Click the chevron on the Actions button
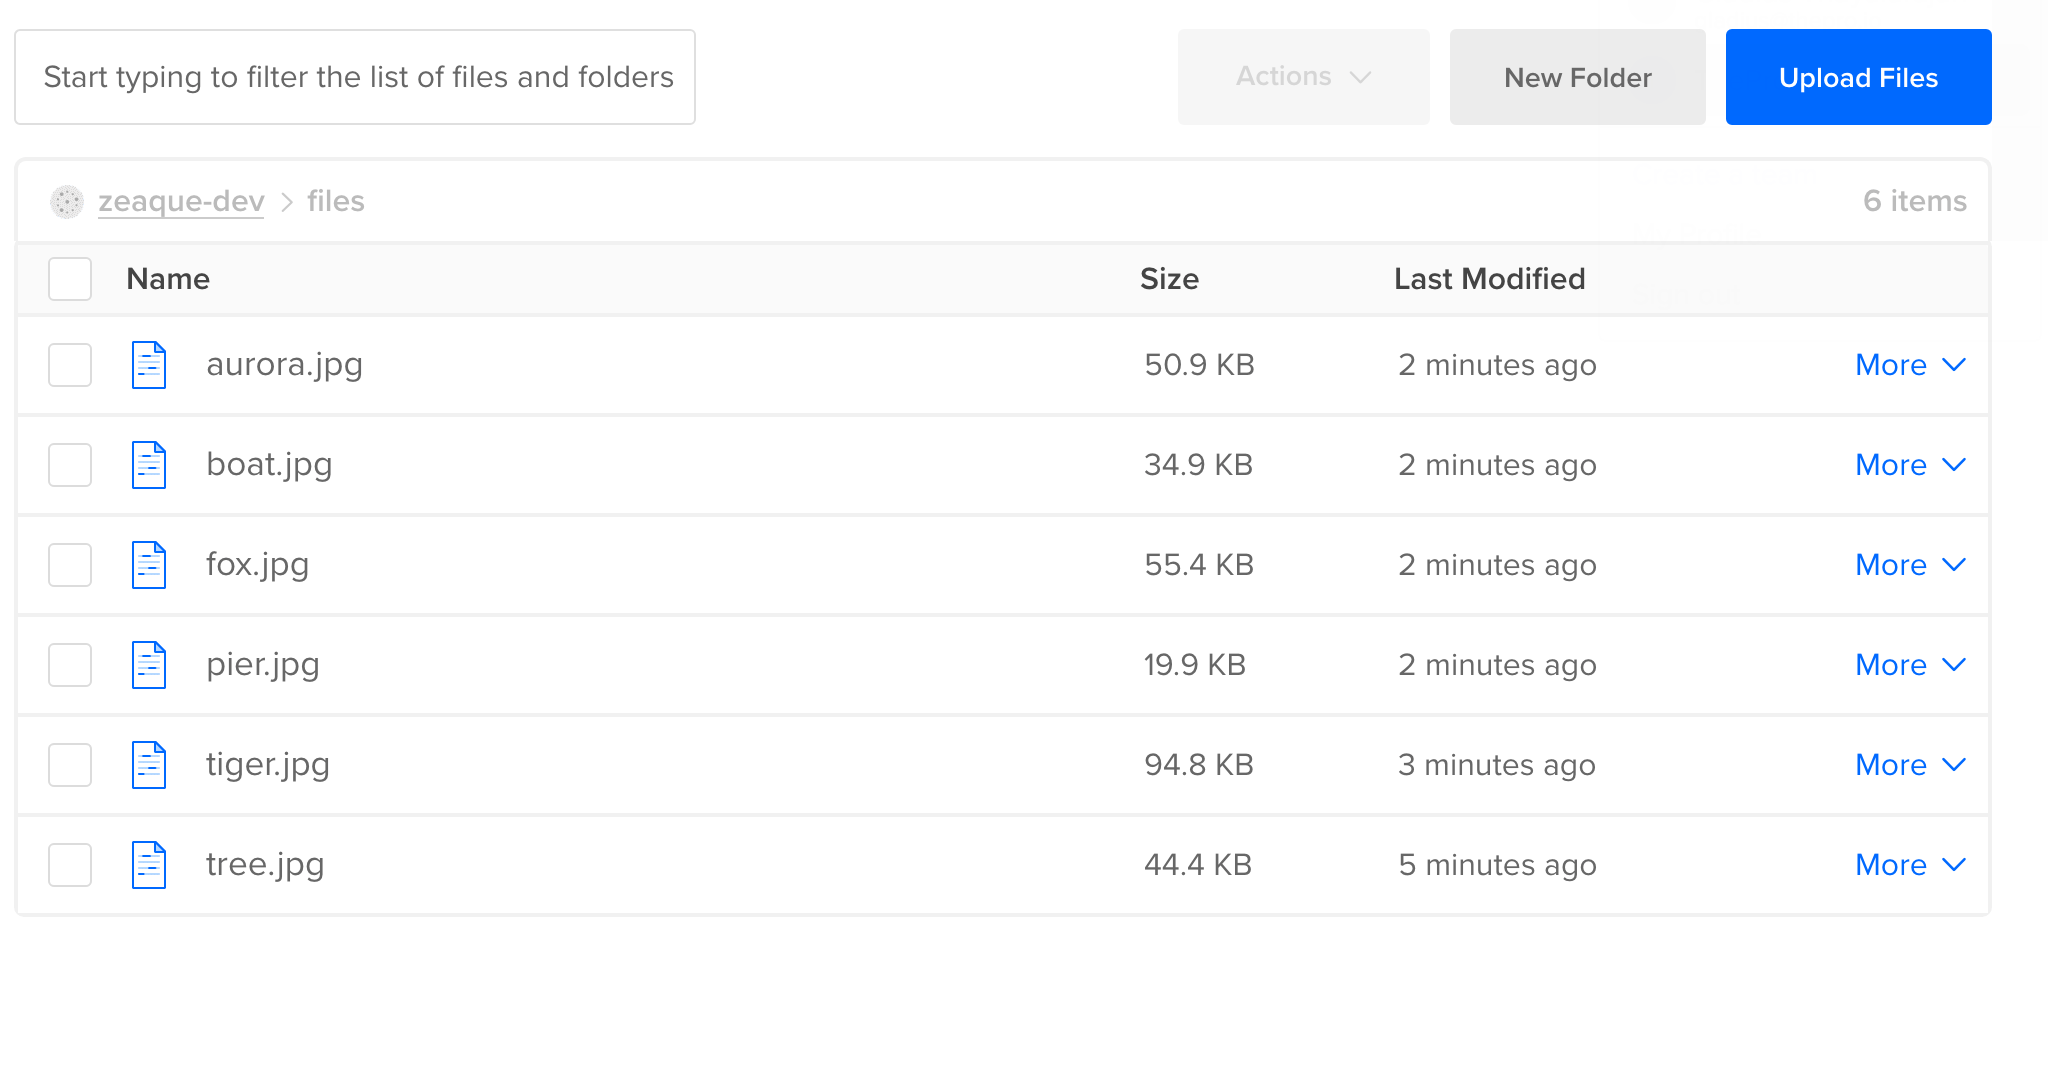Screen dimensions: 2048x1074 (1362, 77)
